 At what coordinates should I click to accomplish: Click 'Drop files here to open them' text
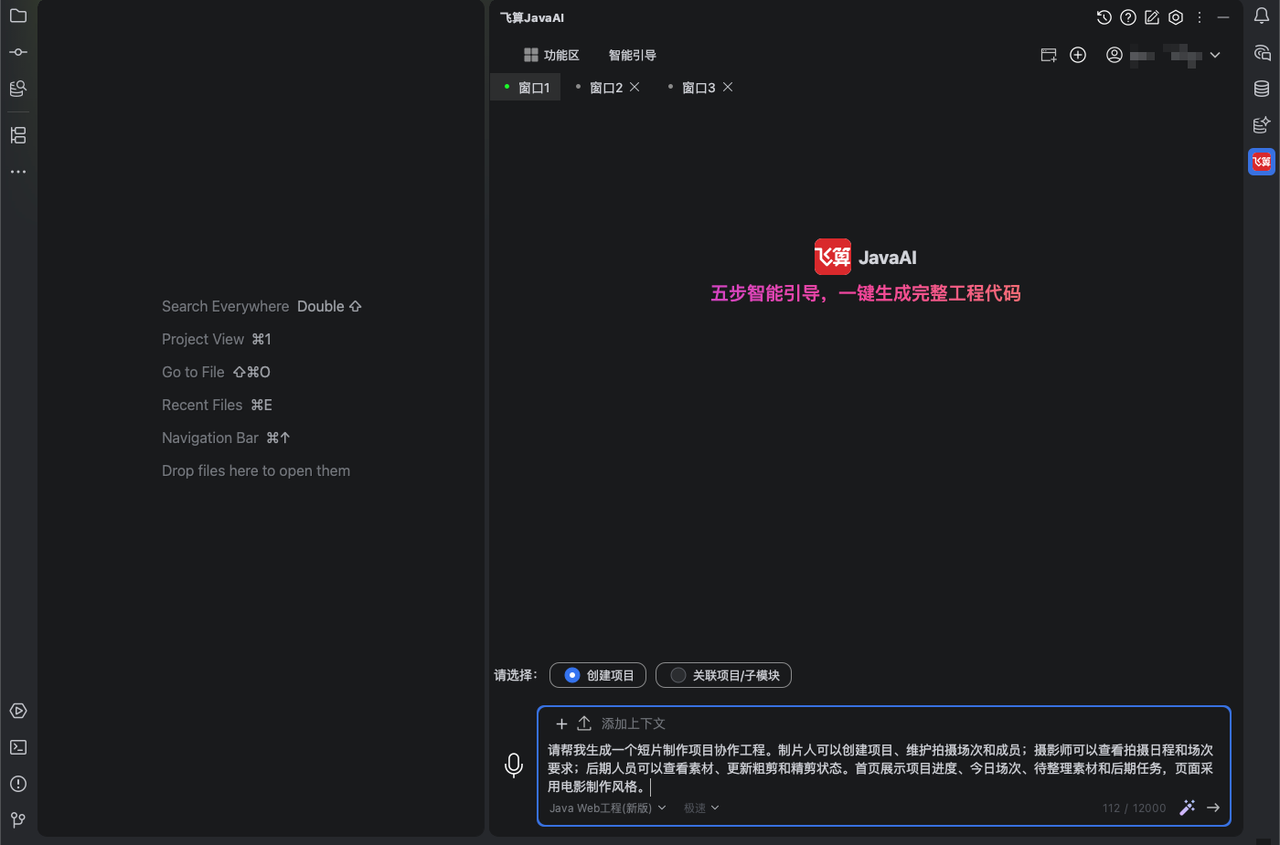(x=256, y=471)
